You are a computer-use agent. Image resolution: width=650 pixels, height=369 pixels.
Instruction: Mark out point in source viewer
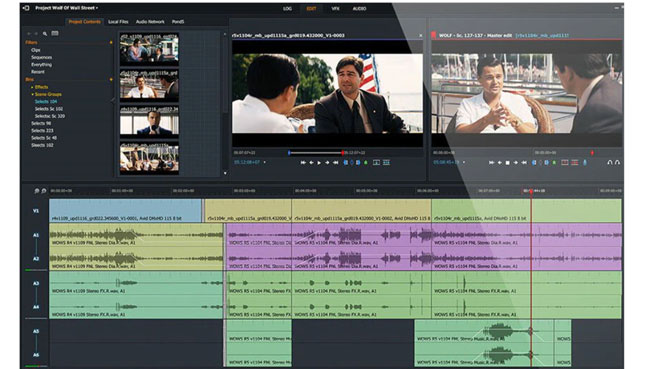358,163
